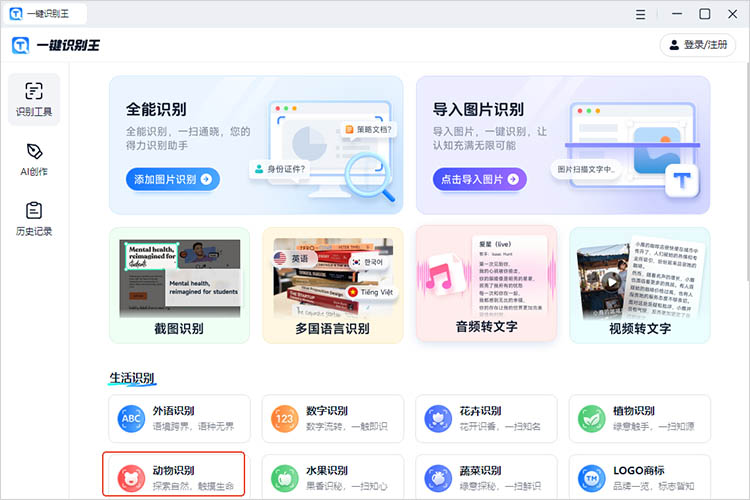Screen dimensions: 750x500
Task: Select the 花卉识别 label text
Action: (480, 411)
